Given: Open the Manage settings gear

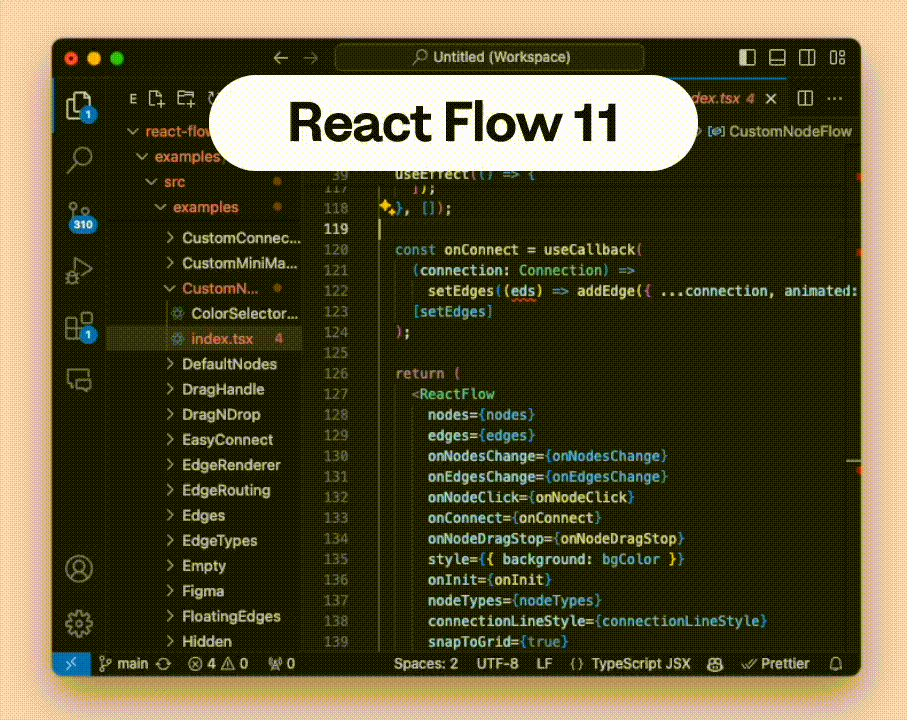Looking at the screenshot, I should tap(79, 622).
